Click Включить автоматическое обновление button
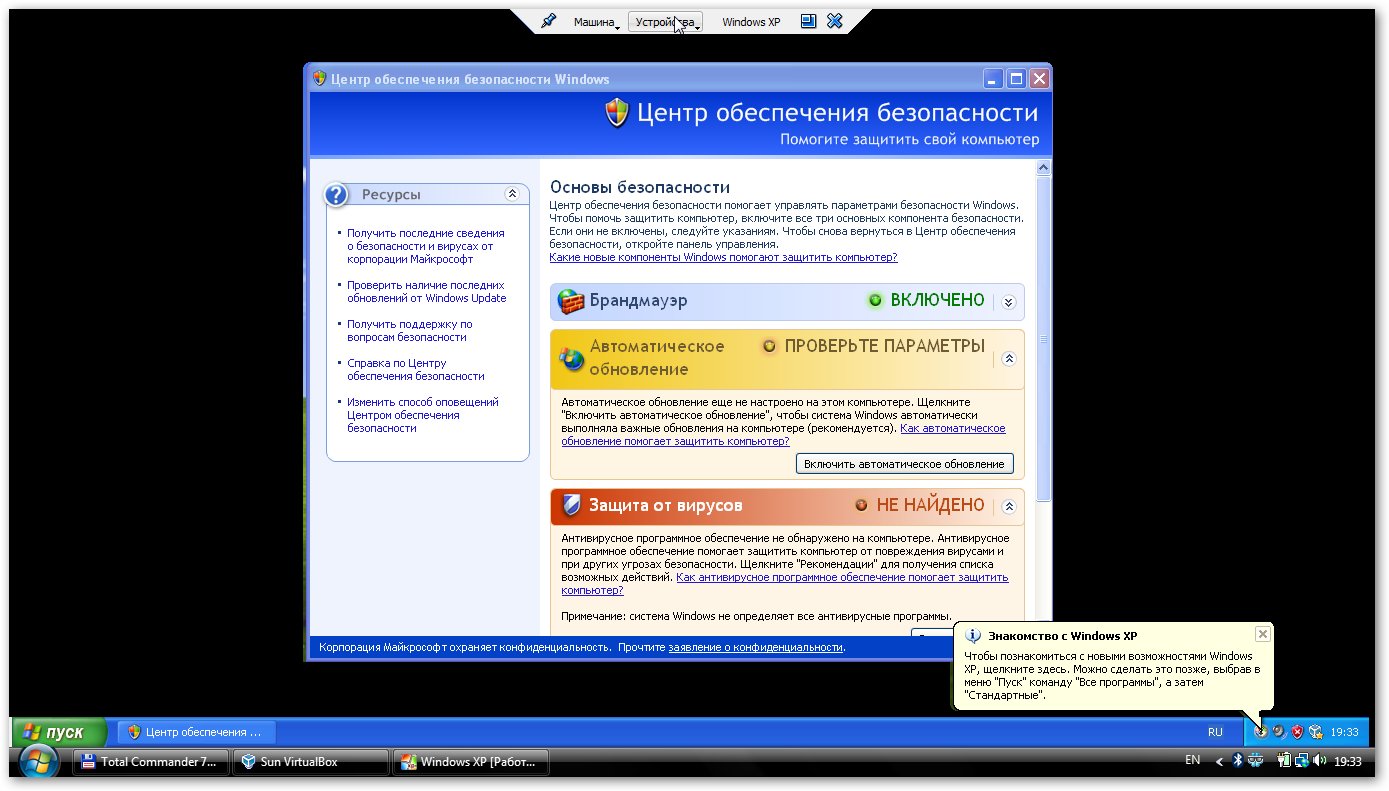Viewport: 1389px width, 791px height. coord(904,464)
